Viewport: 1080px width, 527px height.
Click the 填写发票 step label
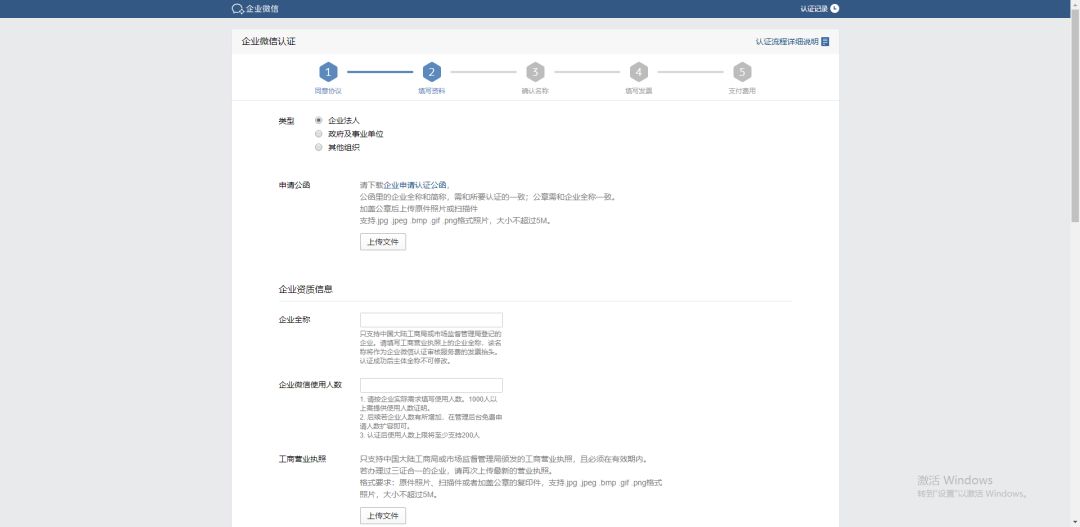638,91
